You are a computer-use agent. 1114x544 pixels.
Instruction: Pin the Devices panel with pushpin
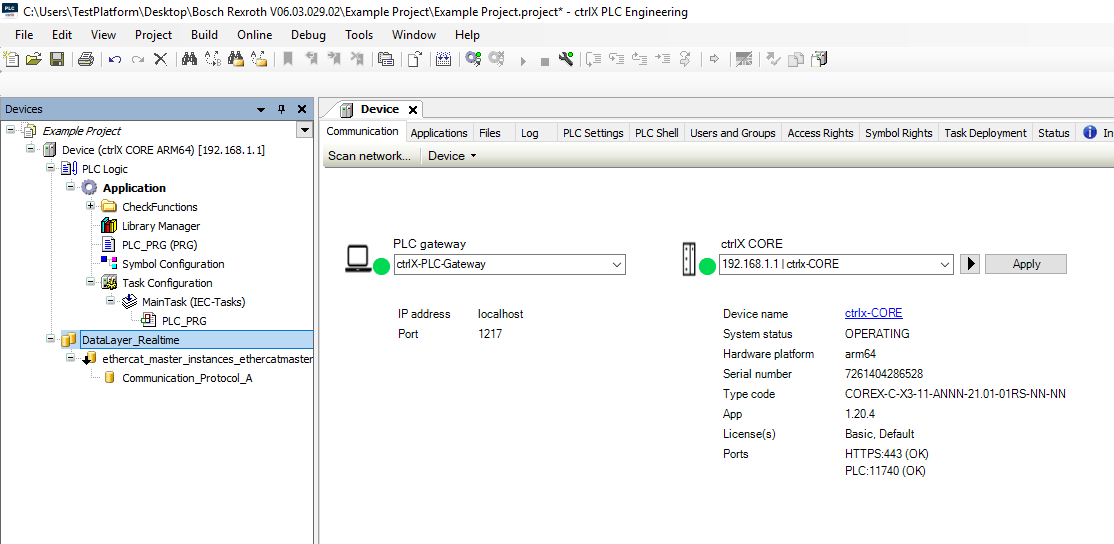click(x=281, y=109)
